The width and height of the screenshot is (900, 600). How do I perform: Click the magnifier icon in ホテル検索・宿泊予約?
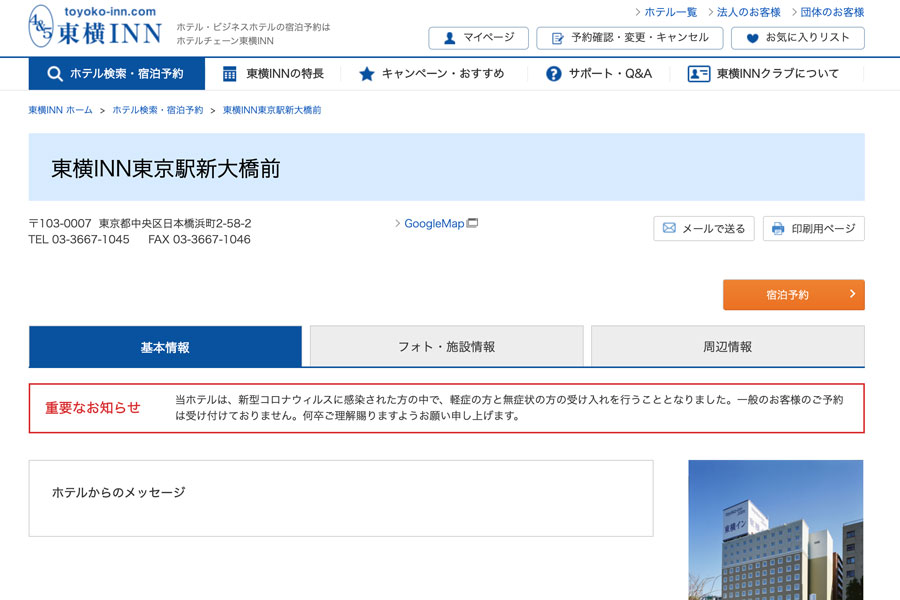coord(55,73)
